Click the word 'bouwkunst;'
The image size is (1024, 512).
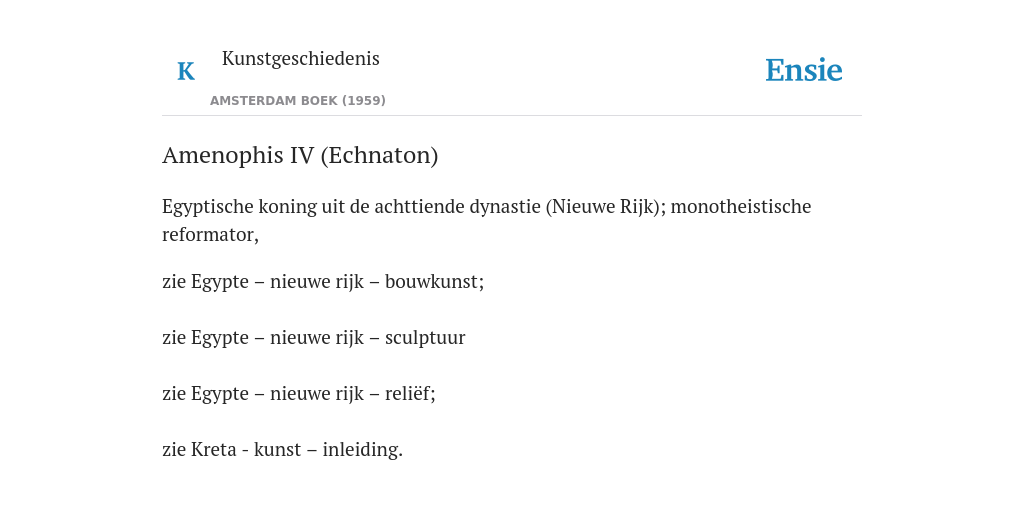[434, 281]
